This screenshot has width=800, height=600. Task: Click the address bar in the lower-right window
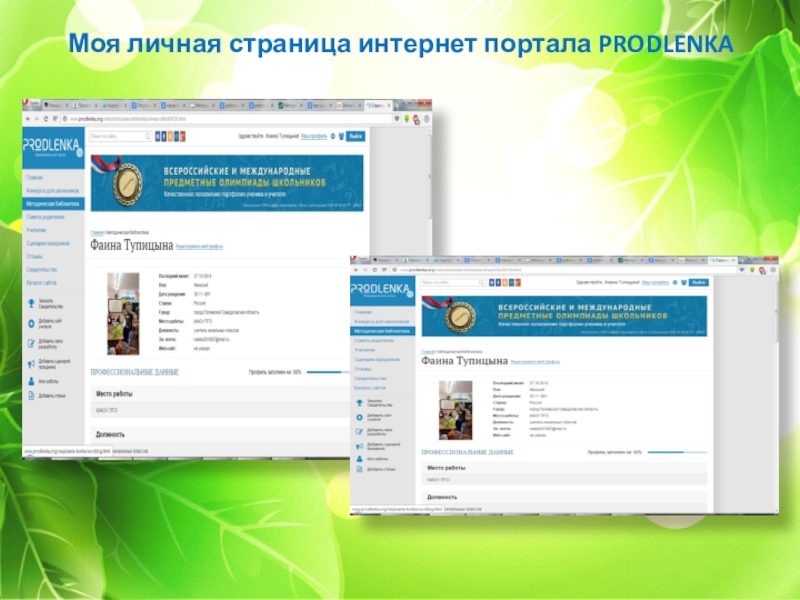[564, 270]
